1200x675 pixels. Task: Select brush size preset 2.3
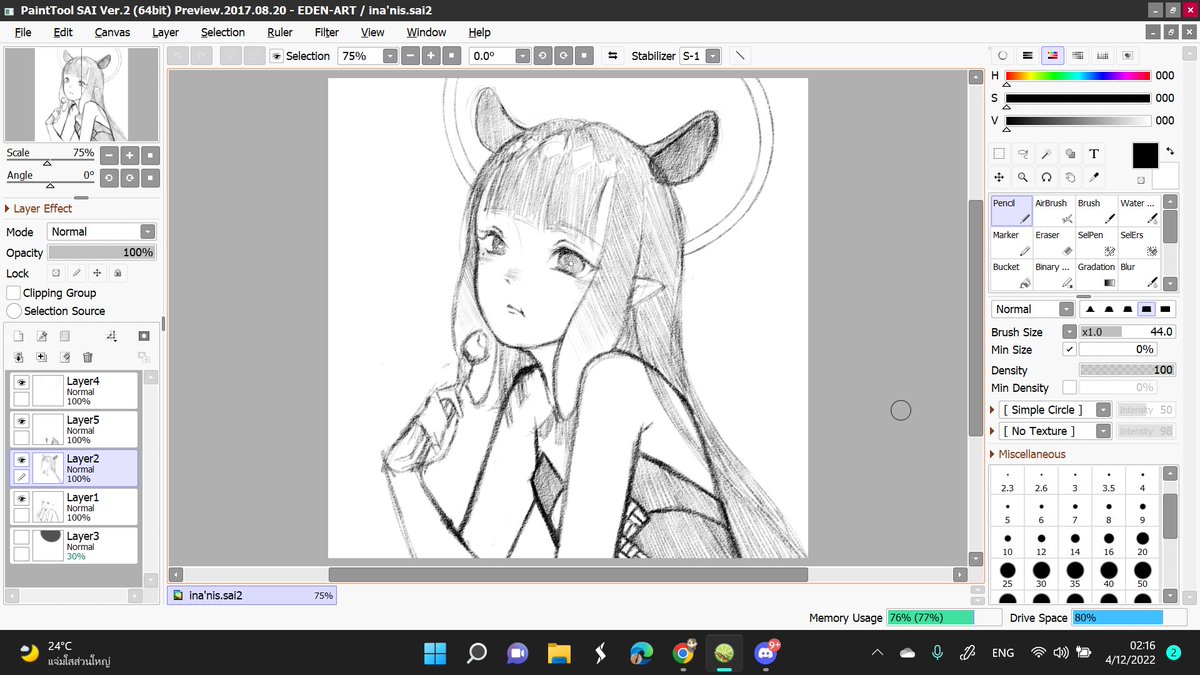coord(1007,481)
